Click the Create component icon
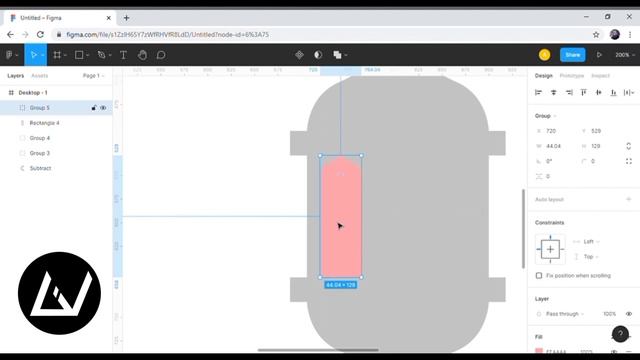The image size is (640, 360). coord(299,55)
